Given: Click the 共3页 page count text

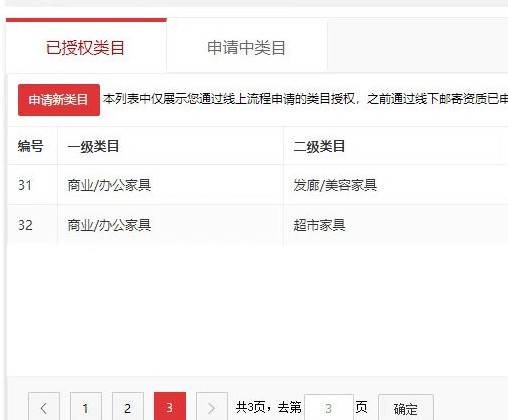Looking at the screenshot, I should (x=250, y=407).
